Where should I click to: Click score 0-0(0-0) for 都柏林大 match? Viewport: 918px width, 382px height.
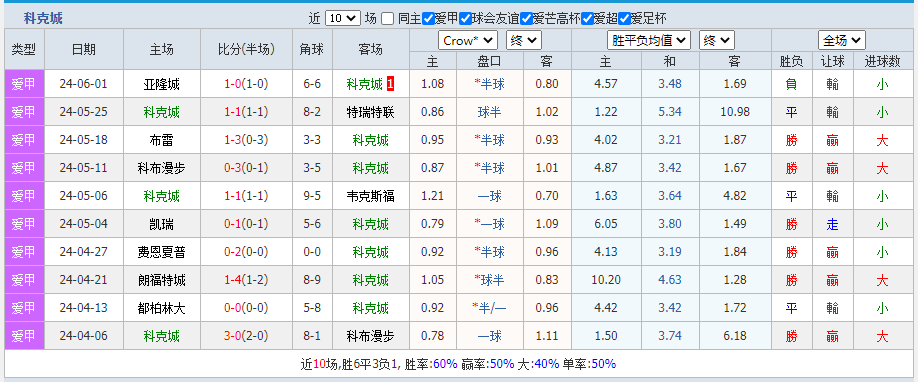pyautogui.click(x=246, y=308)
